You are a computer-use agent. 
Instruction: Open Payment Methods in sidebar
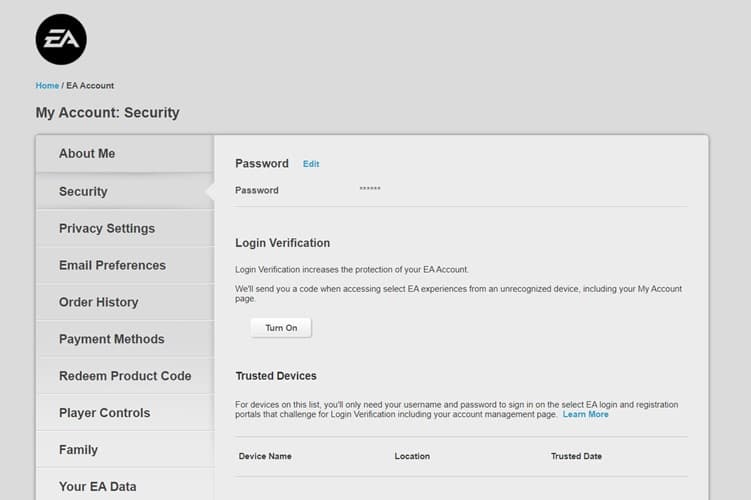(111, 339)
